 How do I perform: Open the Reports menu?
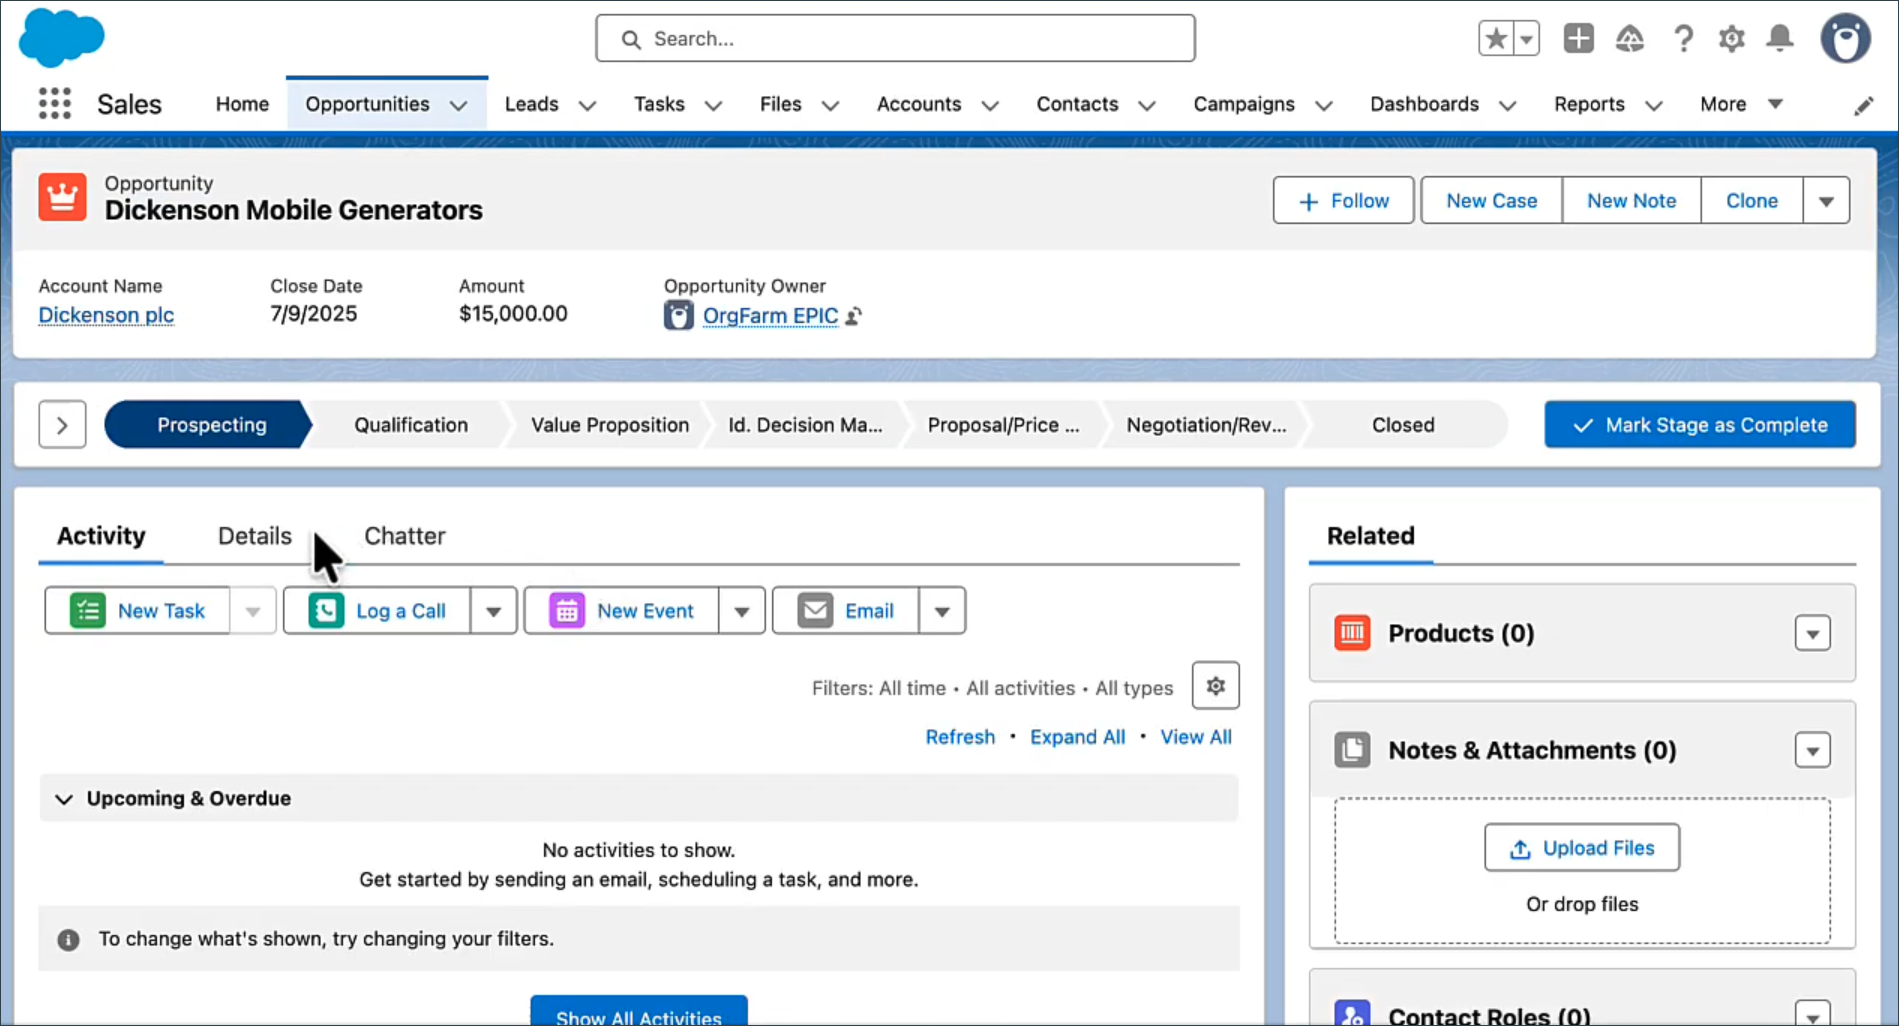click(x=1589, y=104)
